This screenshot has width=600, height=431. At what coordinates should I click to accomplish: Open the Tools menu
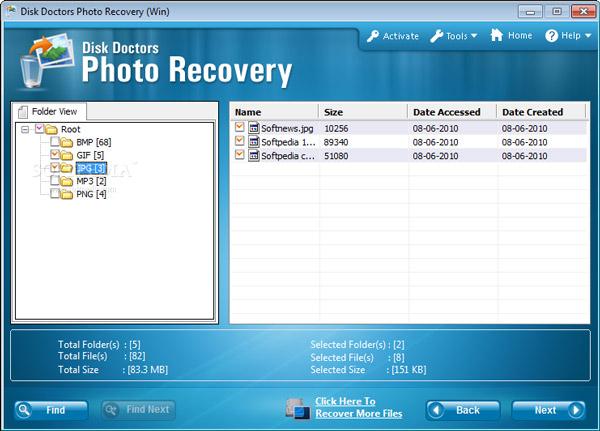453,36
